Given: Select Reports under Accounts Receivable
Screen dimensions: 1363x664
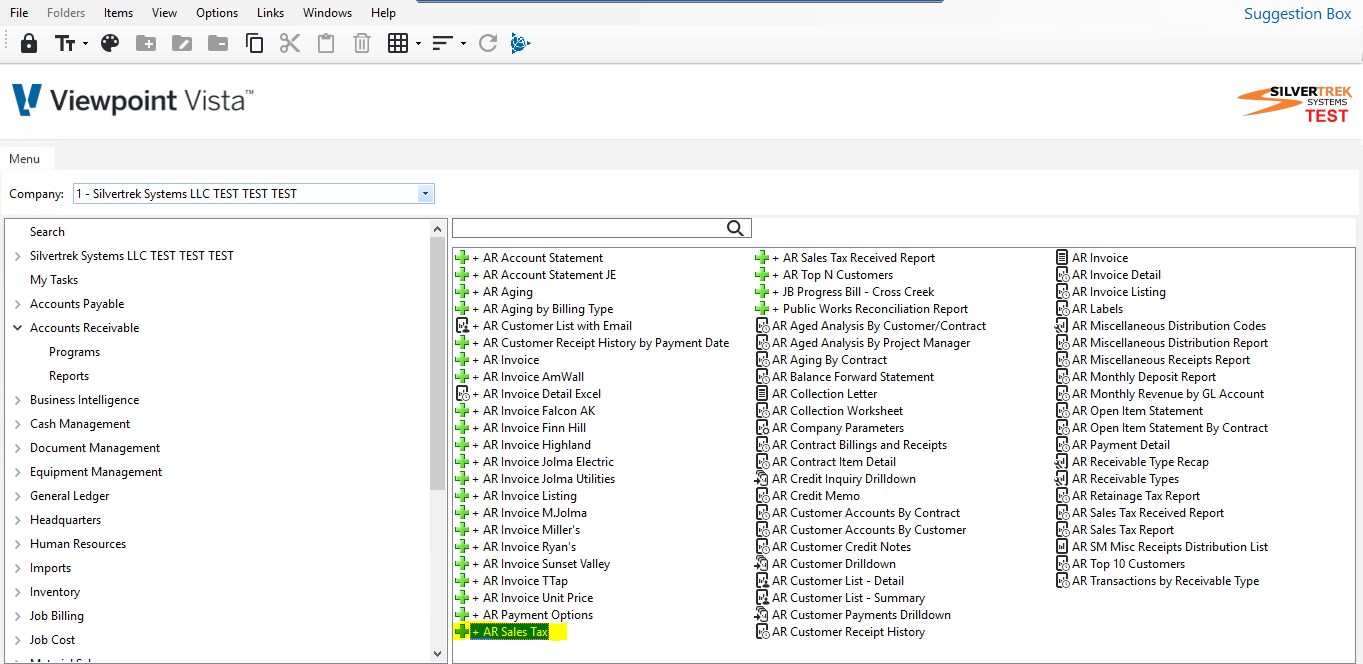Looking at the screenshot, I should point(69,376).
